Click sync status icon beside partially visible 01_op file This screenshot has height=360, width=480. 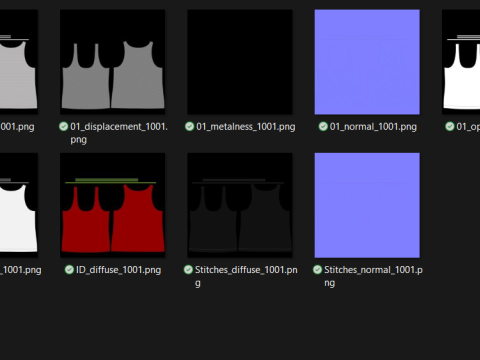(x=450, y=126)
